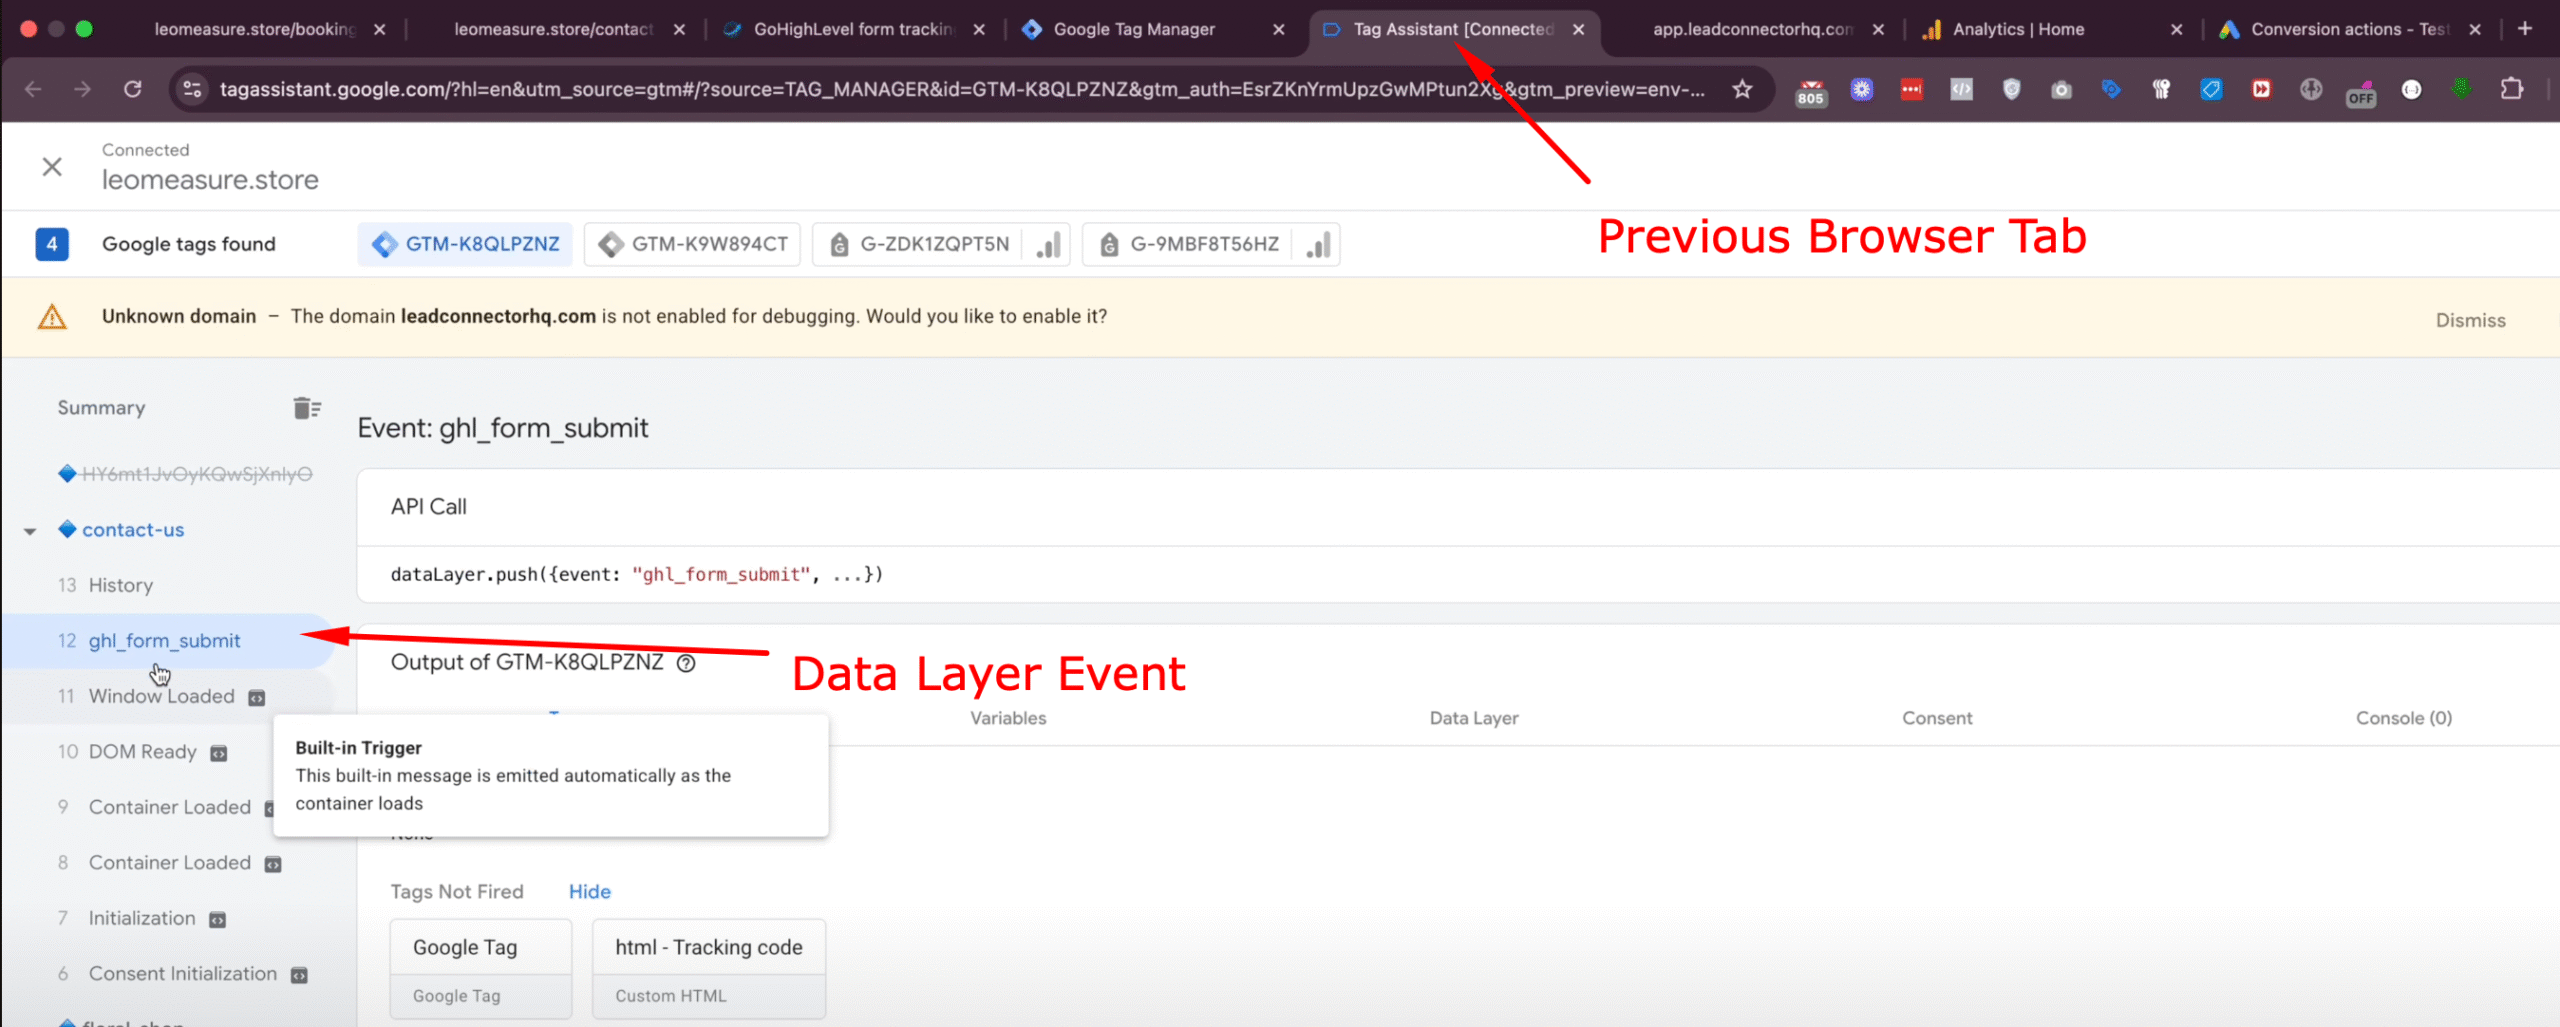Select the GTM-K9W894CT container chip
Image resolution: width=2560 pixels, height=1027 pixels.
(693, 245)
